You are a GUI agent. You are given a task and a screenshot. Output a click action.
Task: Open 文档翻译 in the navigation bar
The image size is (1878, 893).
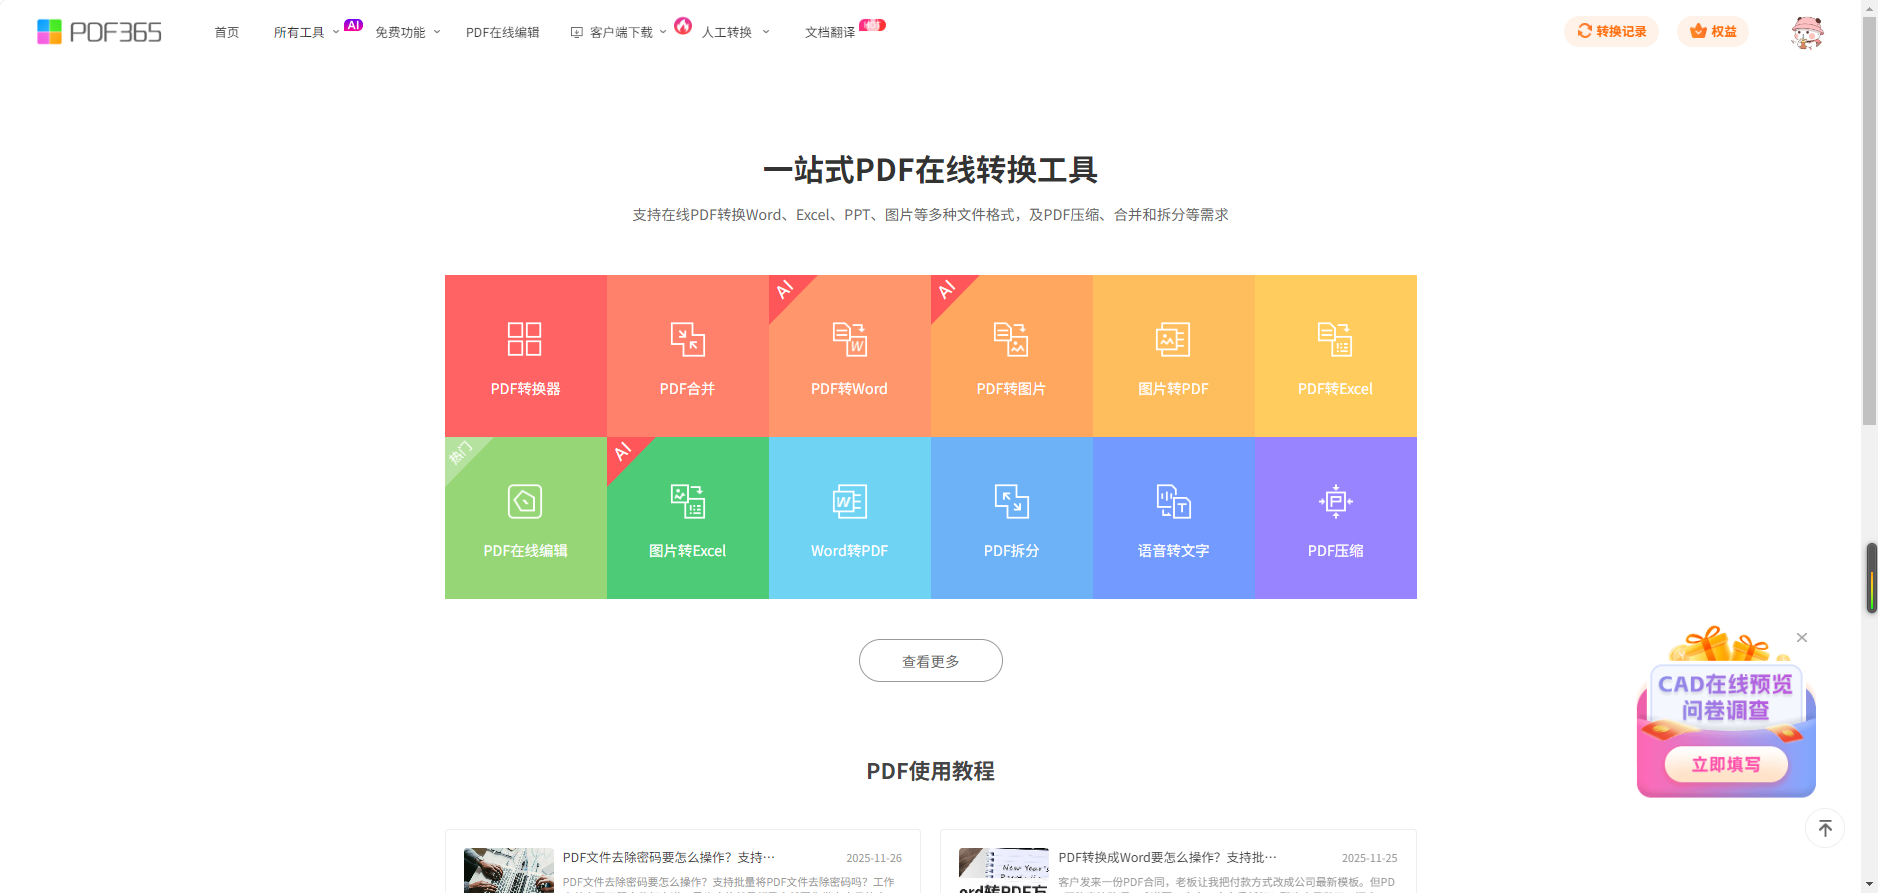pos(829,33)
